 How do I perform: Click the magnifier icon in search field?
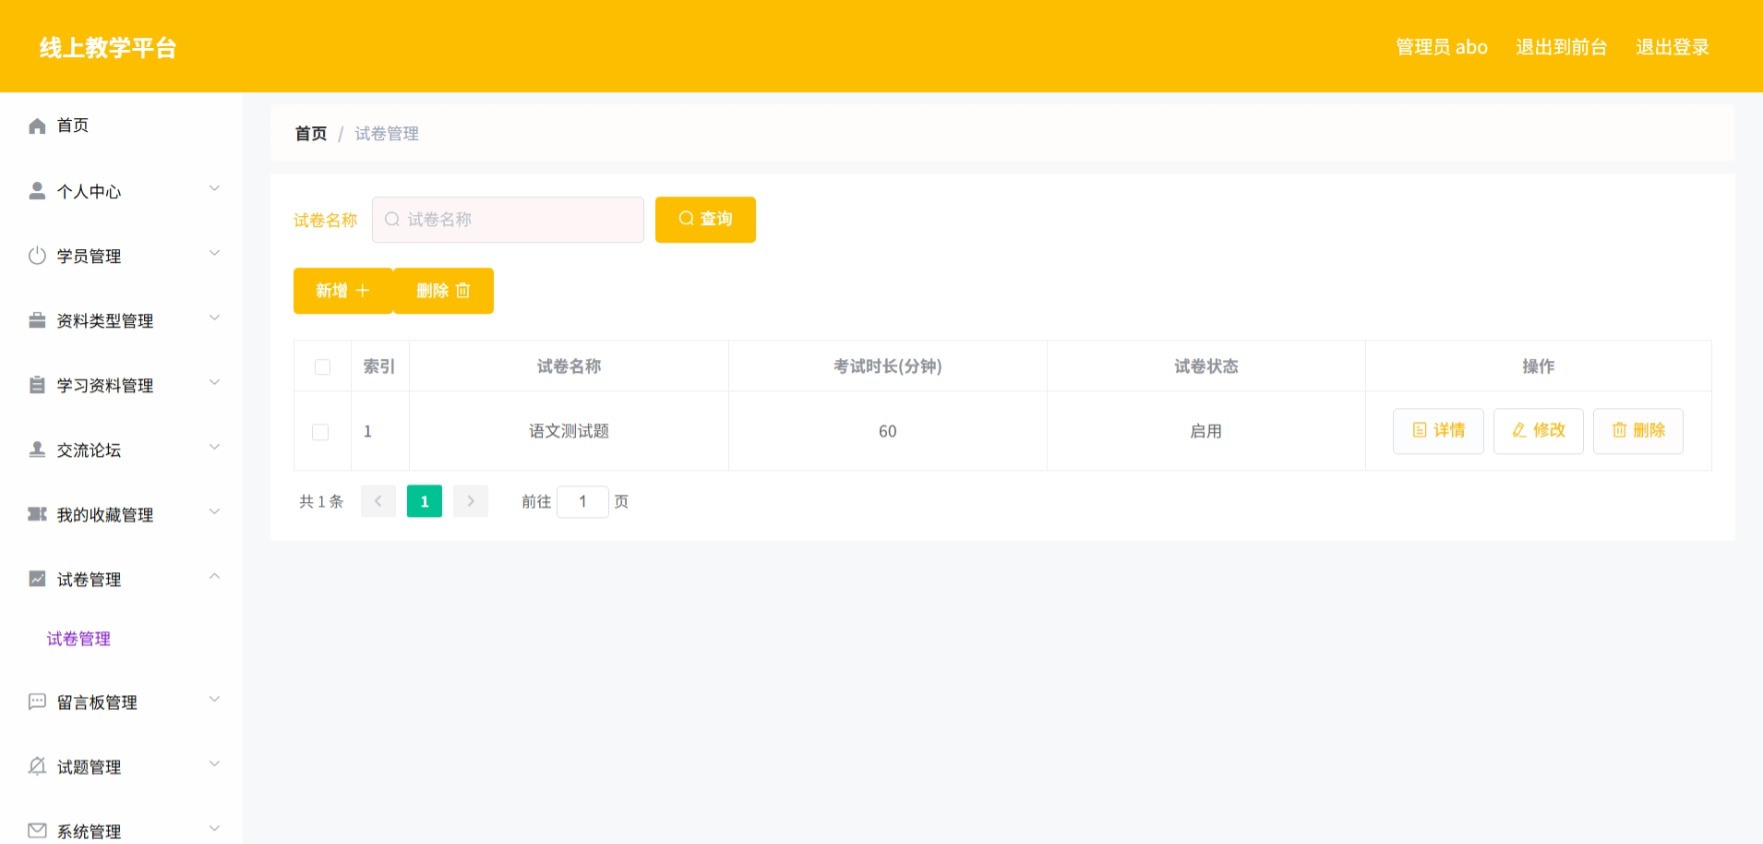(x=392, y=219)
